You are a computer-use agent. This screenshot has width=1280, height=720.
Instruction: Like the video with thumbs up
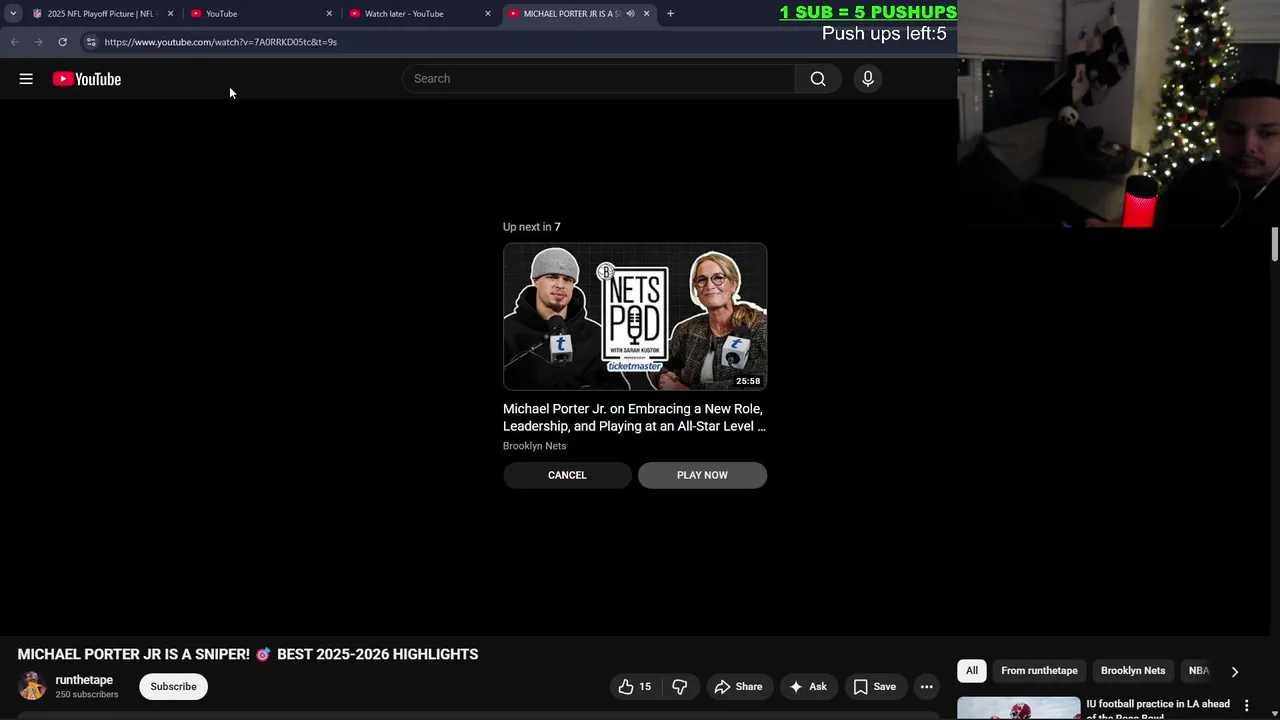pos(635,687)
